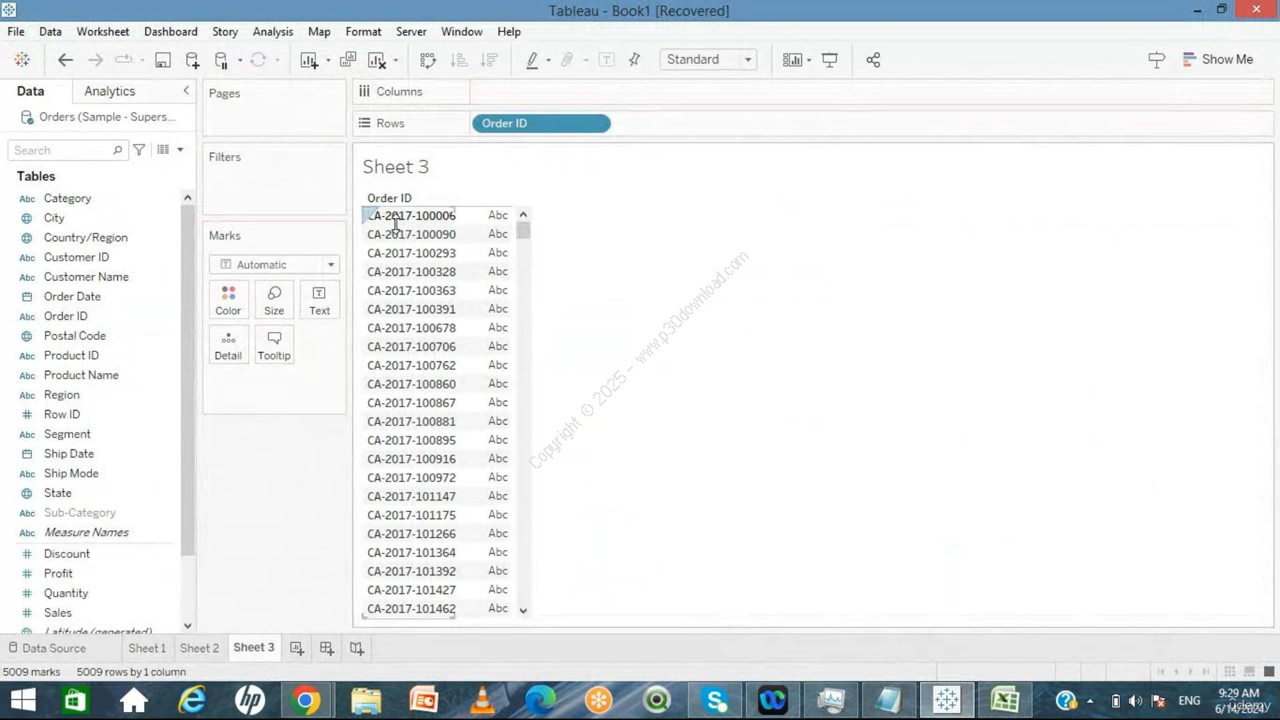Click the Order ID pill on Rows

[x=541, y=123]
